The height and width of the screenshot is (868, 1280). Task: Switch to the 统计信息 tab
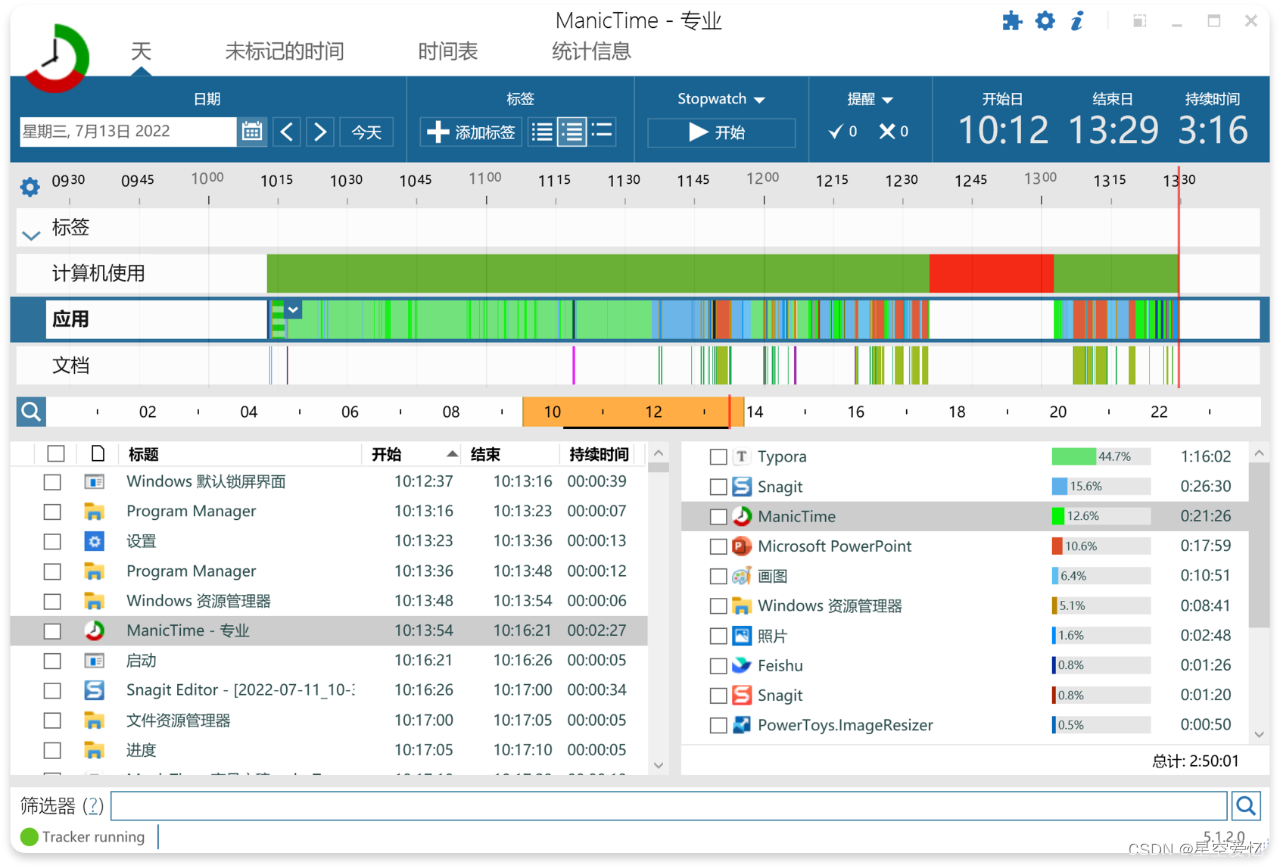592,51
